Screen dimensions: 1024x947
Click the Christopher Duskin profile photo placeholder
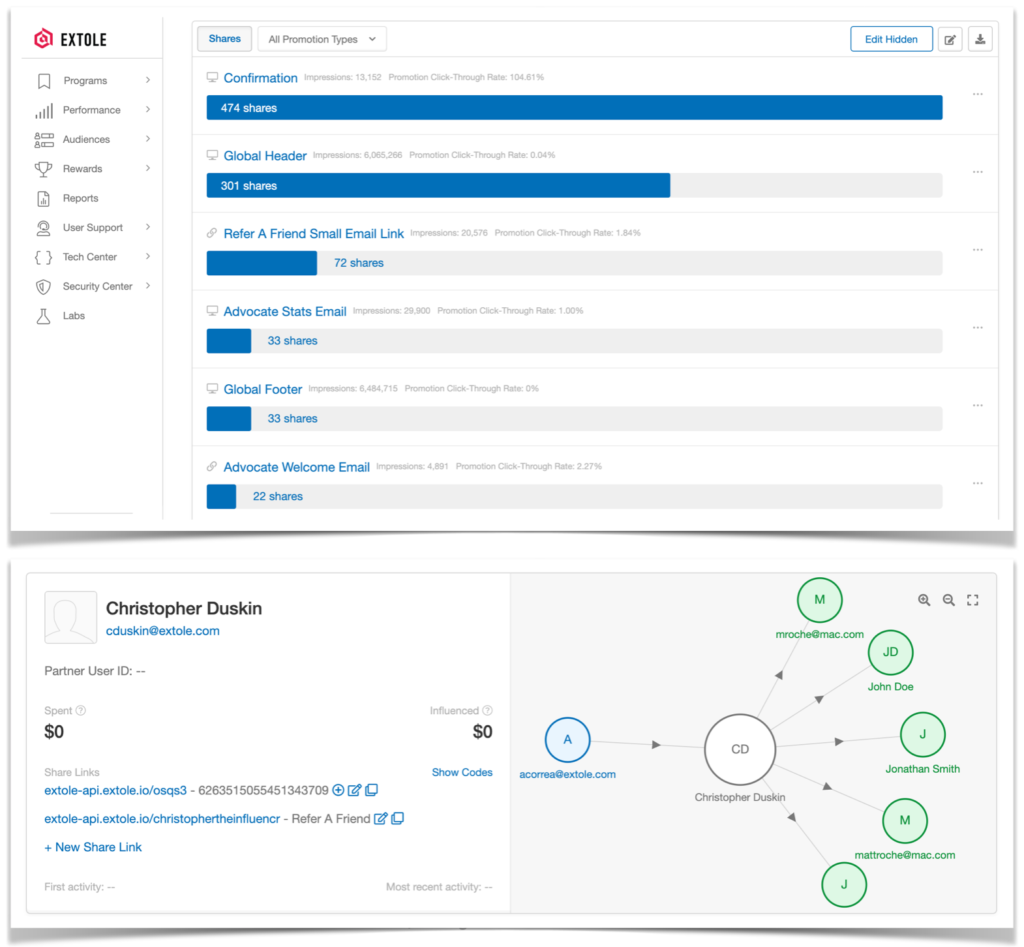pyautogui.click(x=71, y=617)
